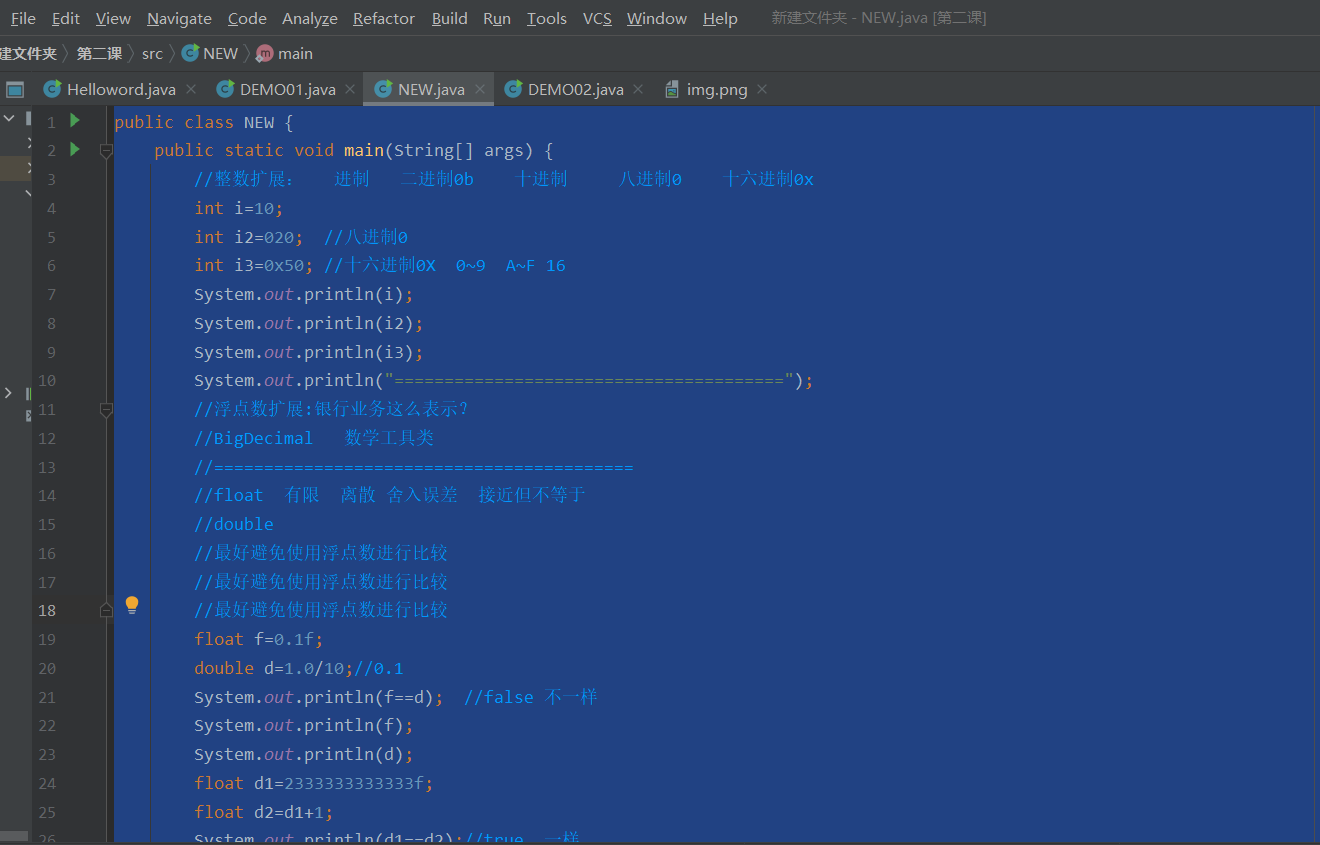
Task: Click the println(i2) statement
Action: tap(309, 323)
